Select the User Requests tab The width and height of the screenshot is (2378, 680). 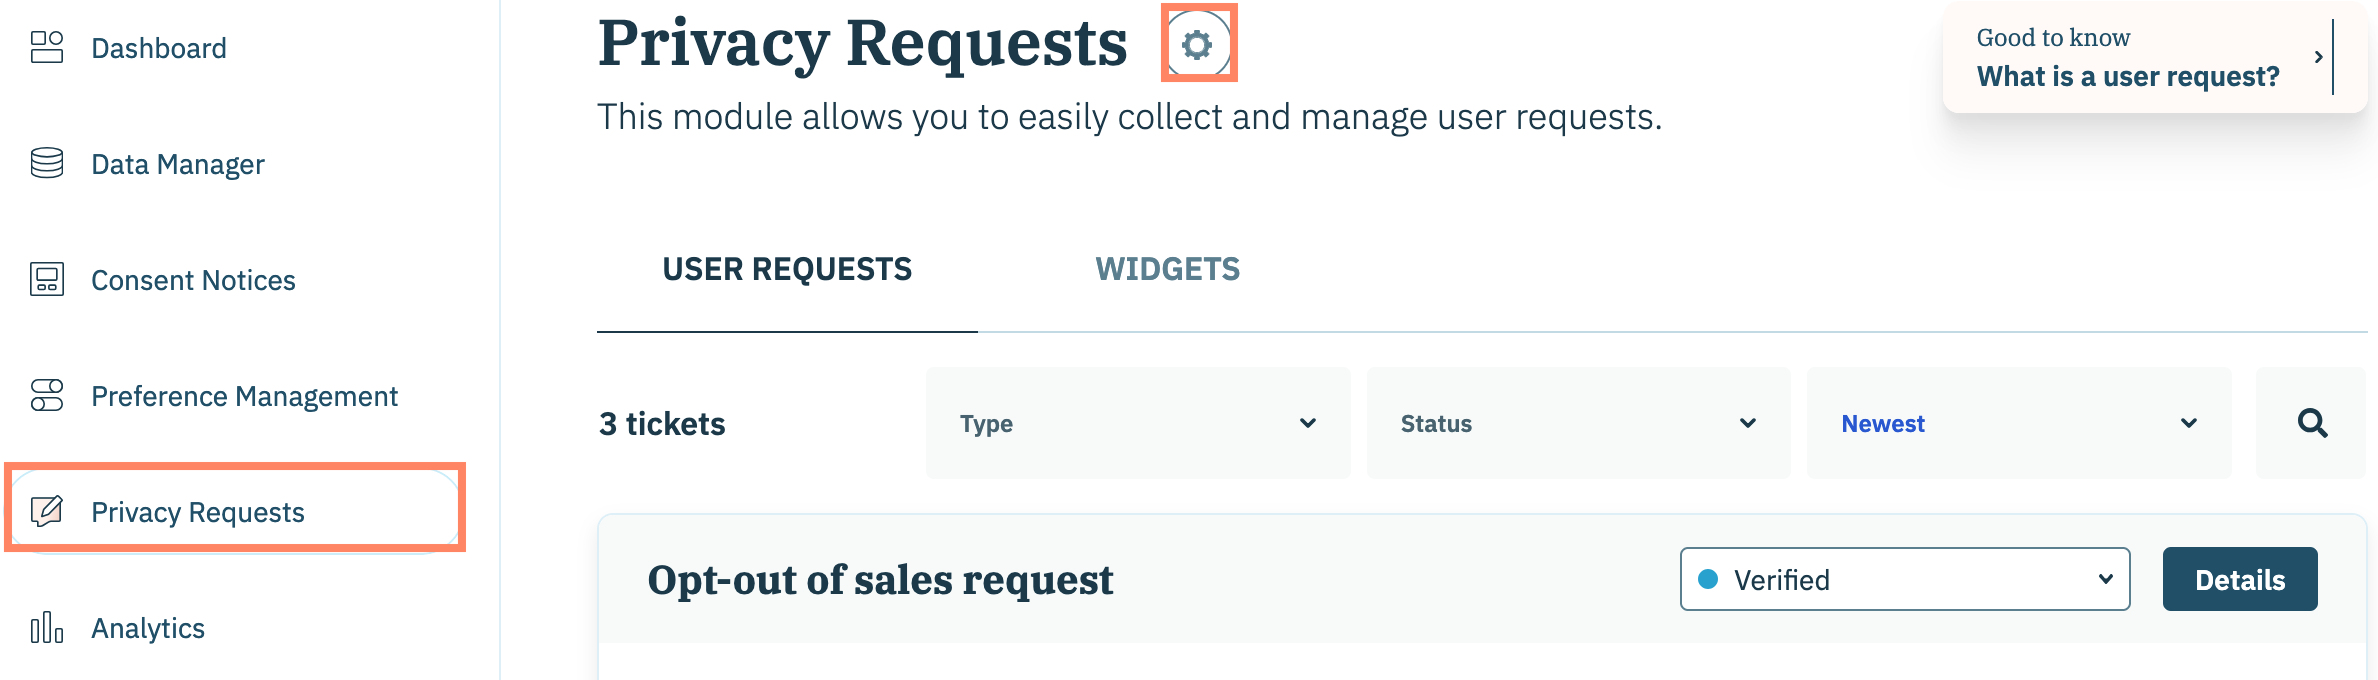[787, 269]
